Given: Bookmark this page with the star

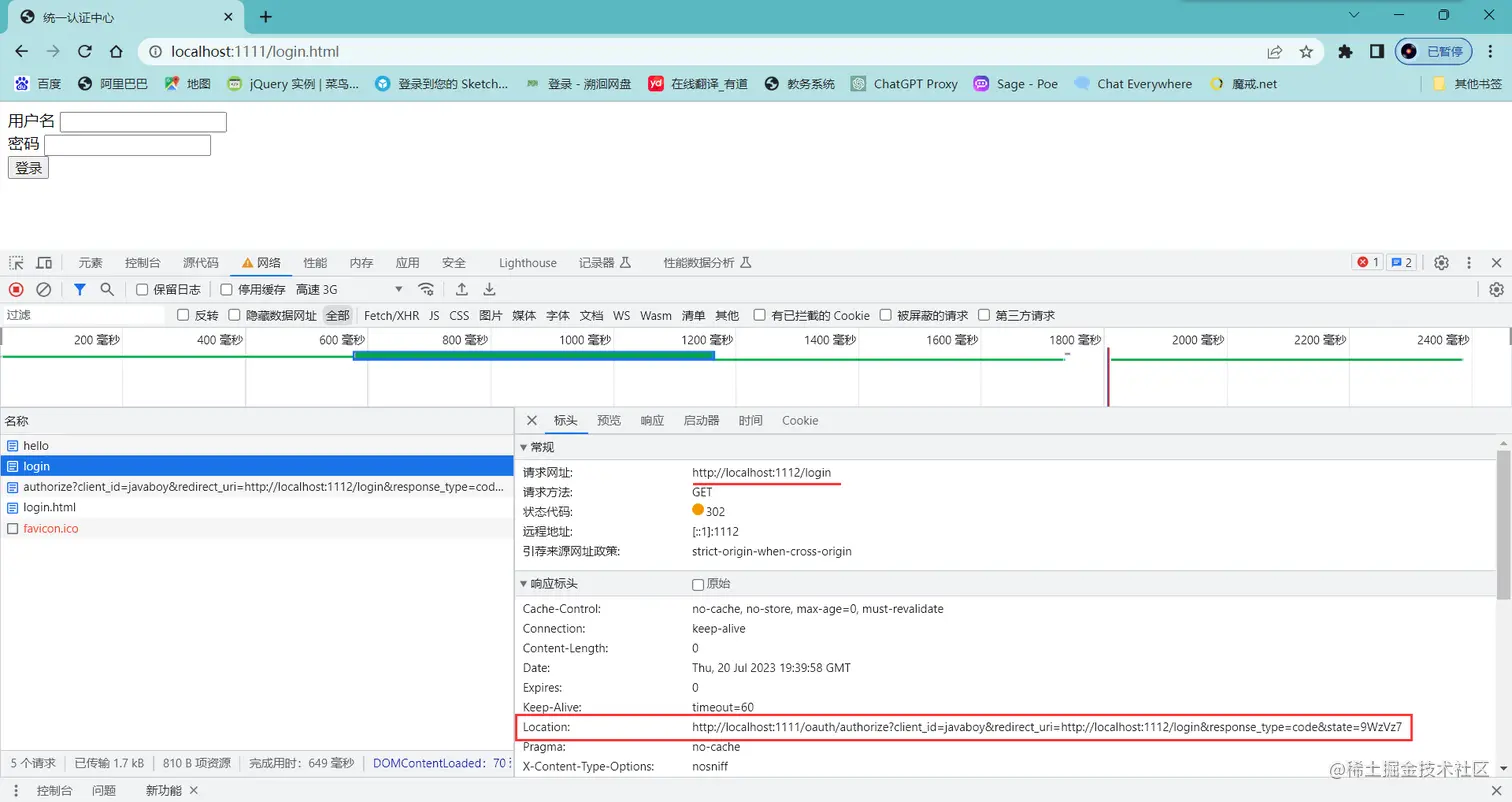Looking at the screenshot, I should point(1306,52).
